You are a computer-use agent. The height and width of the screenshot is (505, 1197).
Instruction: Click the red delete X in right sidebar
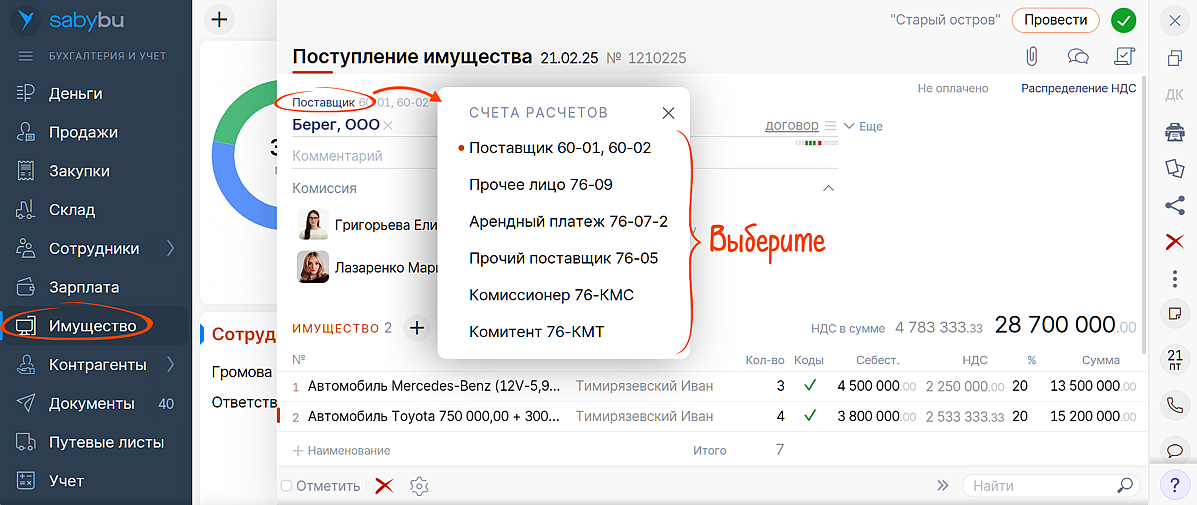click(x=1174, y=241)
